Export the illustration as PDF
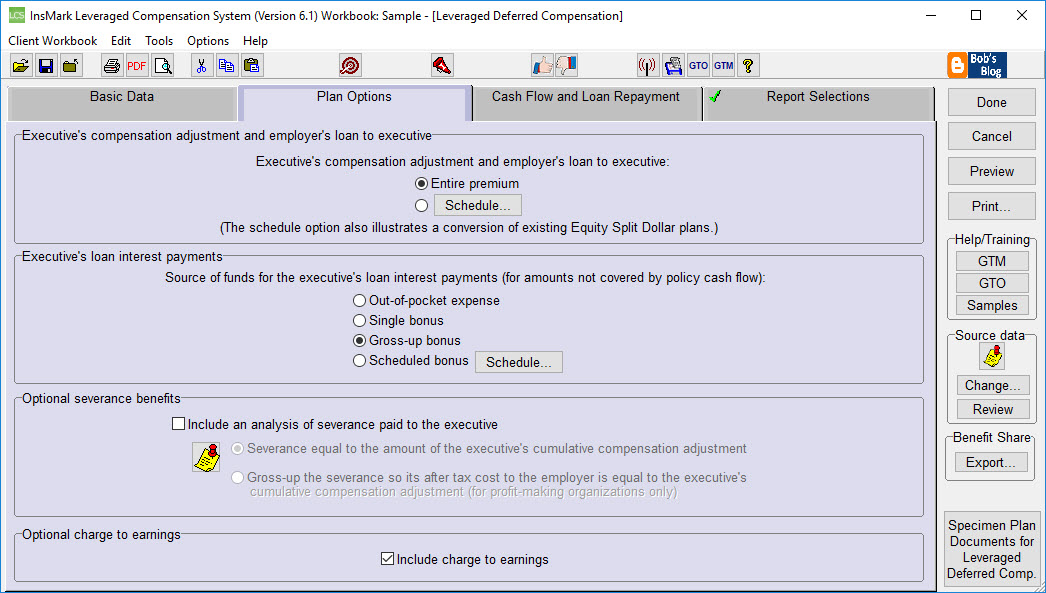Viewport: 1046px width, 593px height. coord(137,64)
